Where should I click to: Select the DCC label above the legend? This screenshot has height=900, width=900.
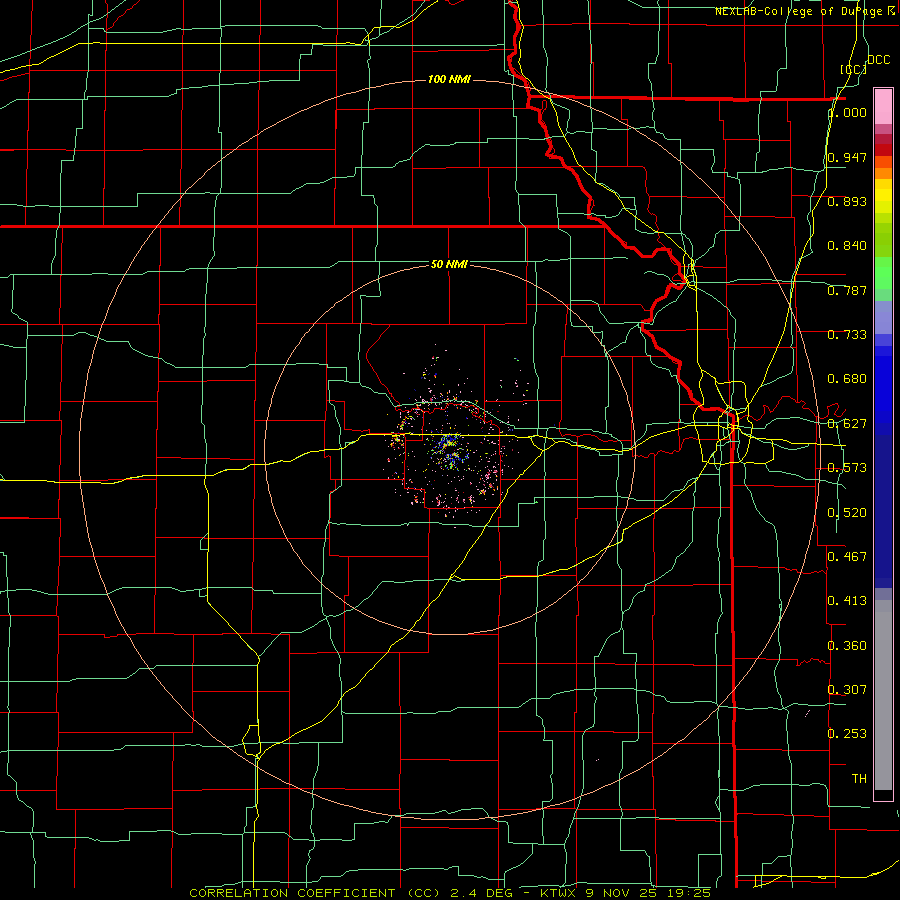pyautogui.click(x=878, y=60)
